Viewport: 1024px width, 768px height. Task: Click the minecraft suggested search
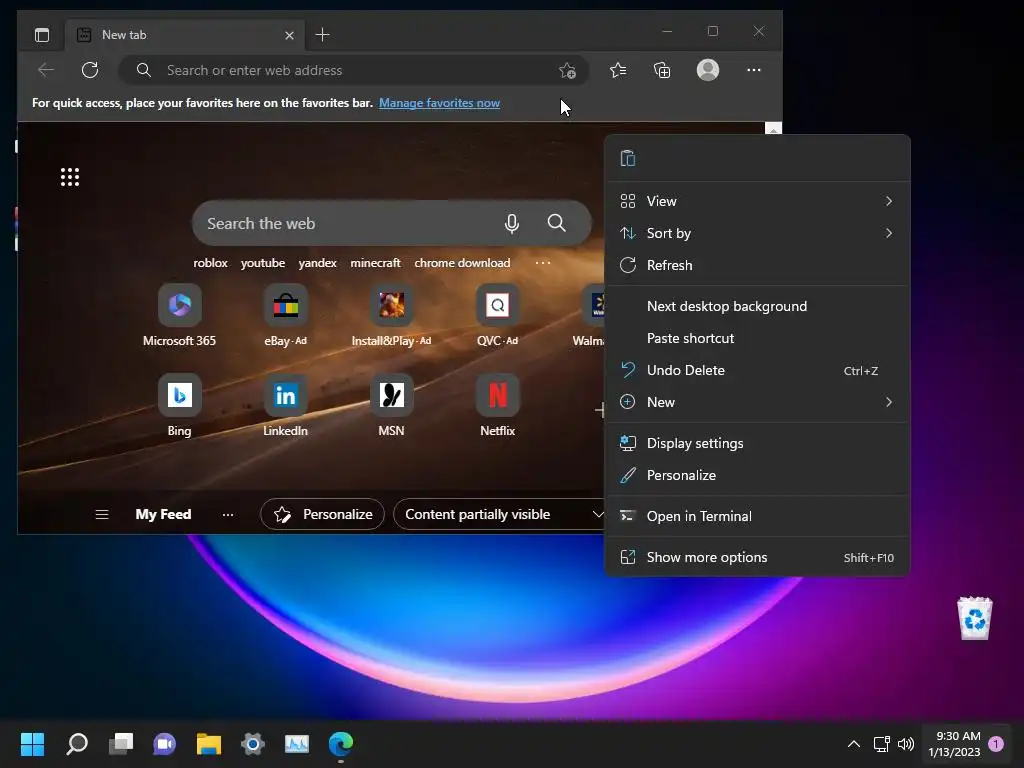pos(376,263)
